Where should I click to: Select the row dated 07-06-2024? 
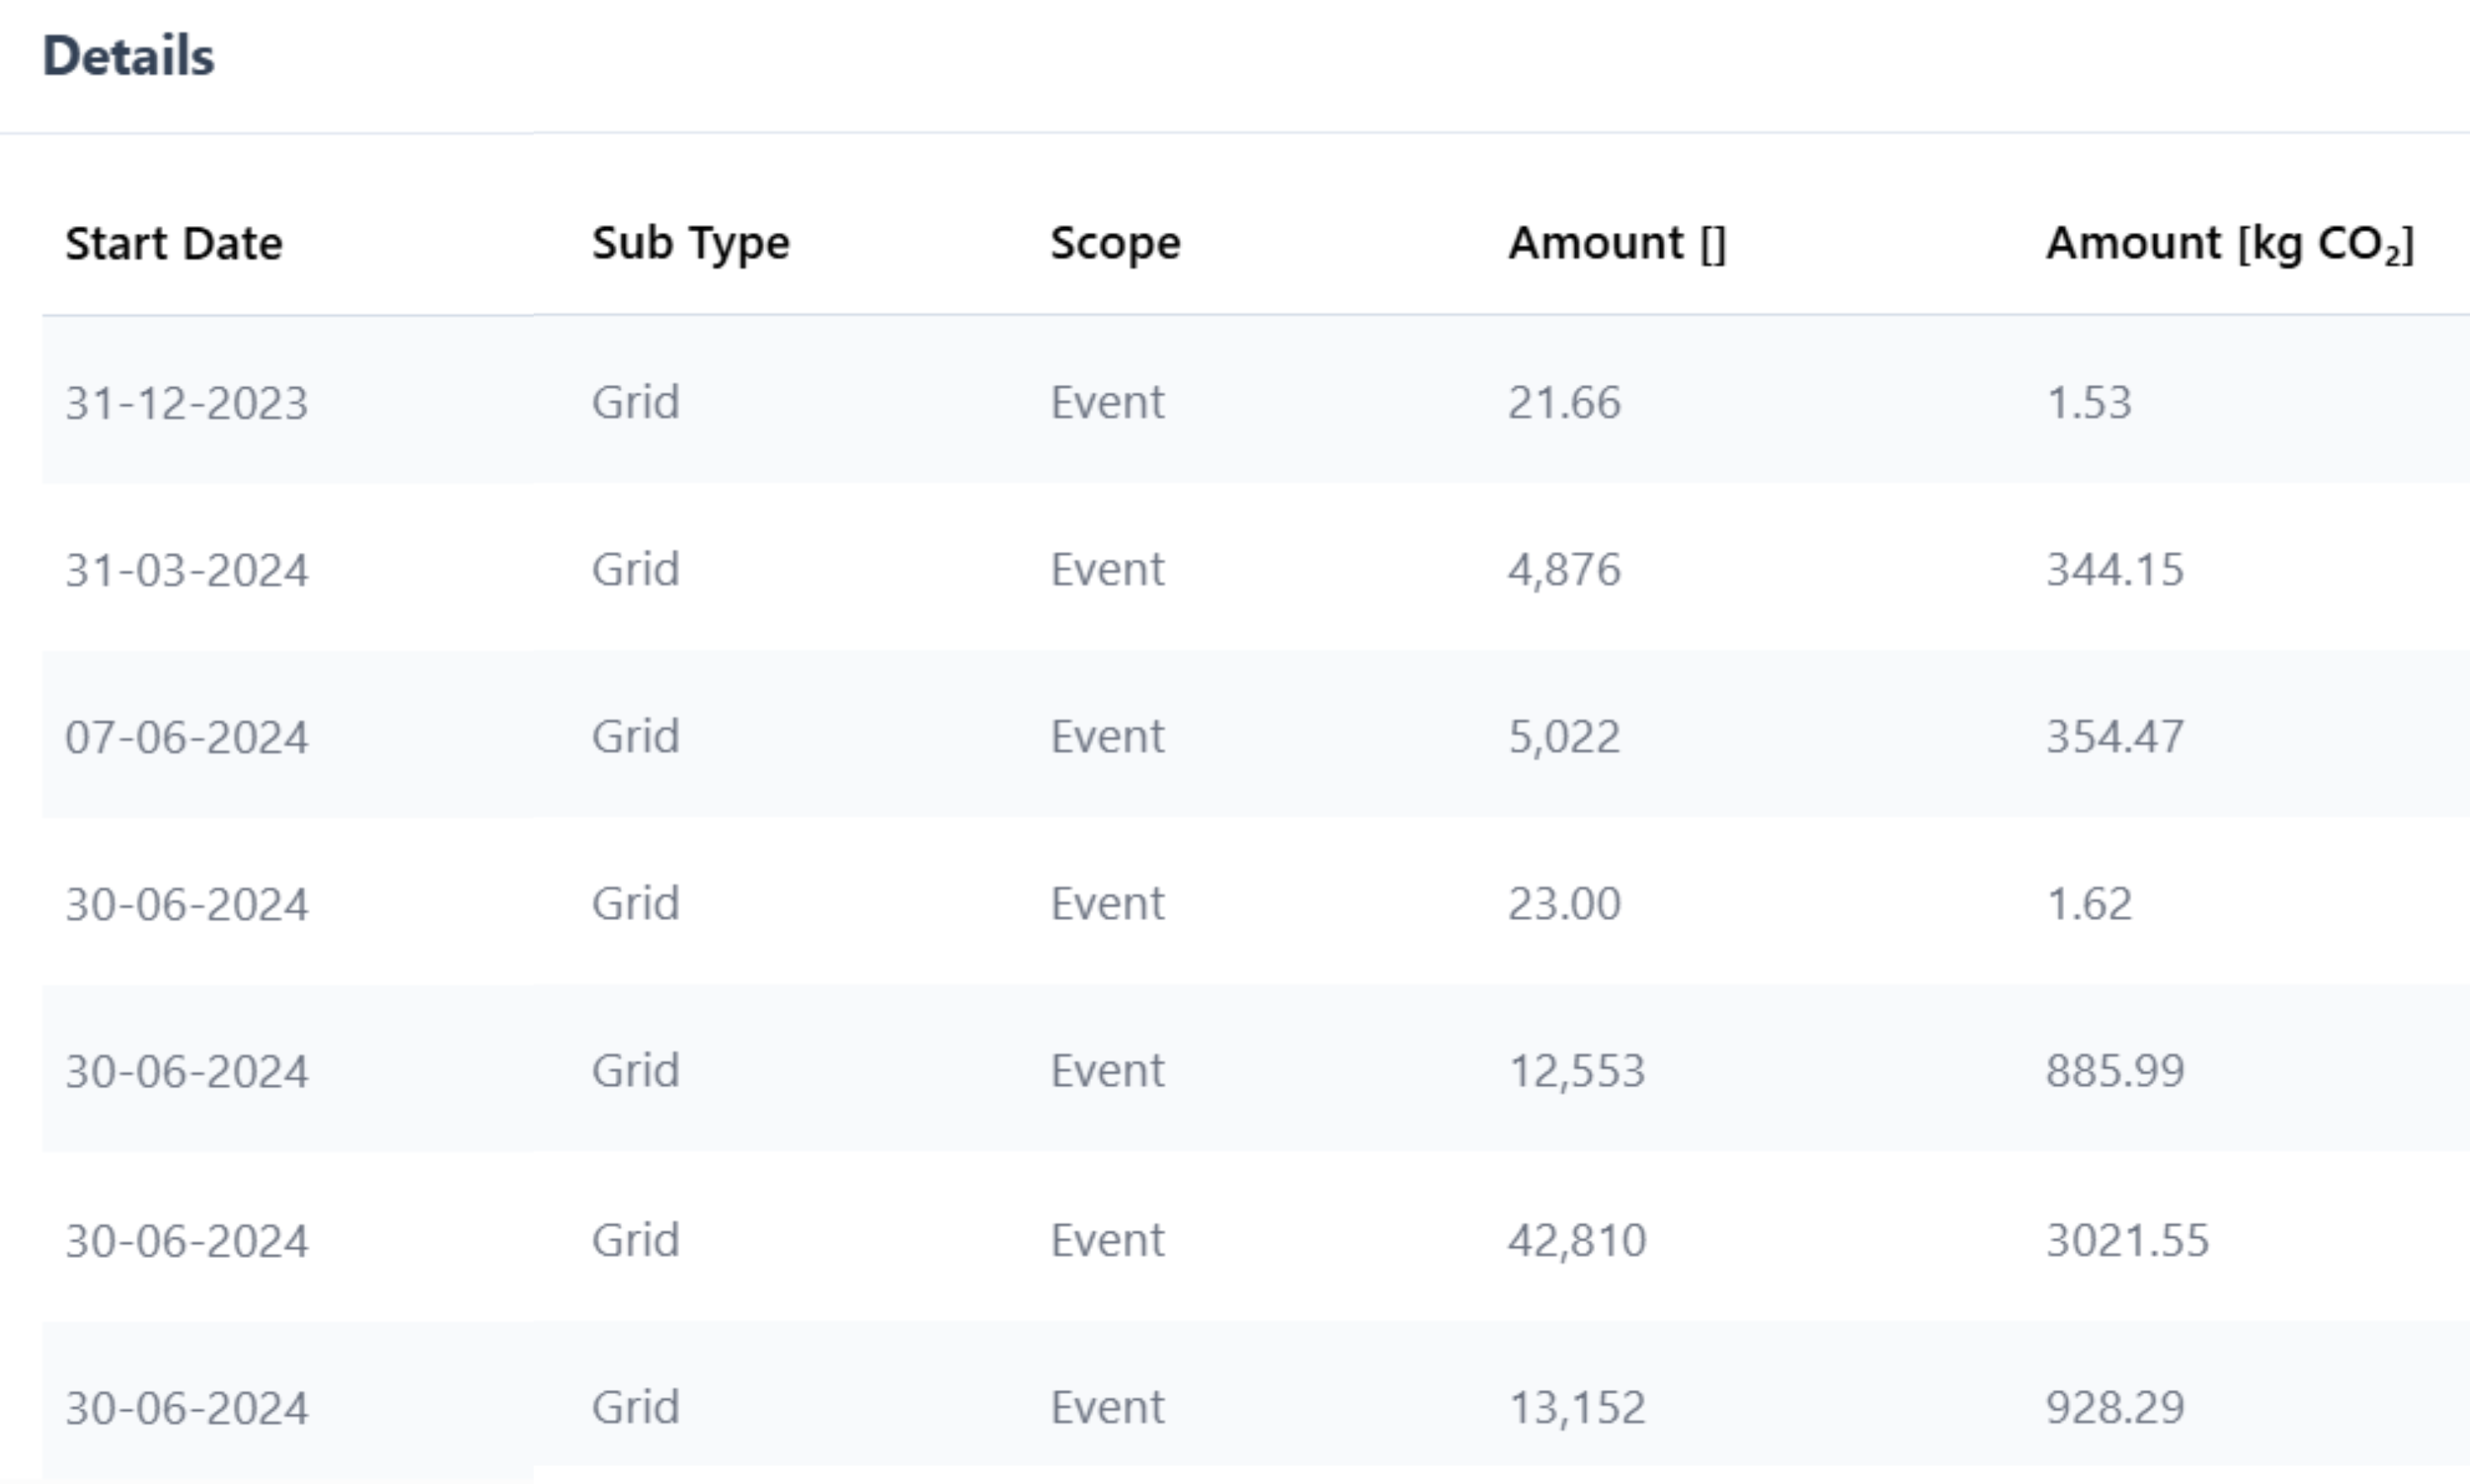(187, 737)
